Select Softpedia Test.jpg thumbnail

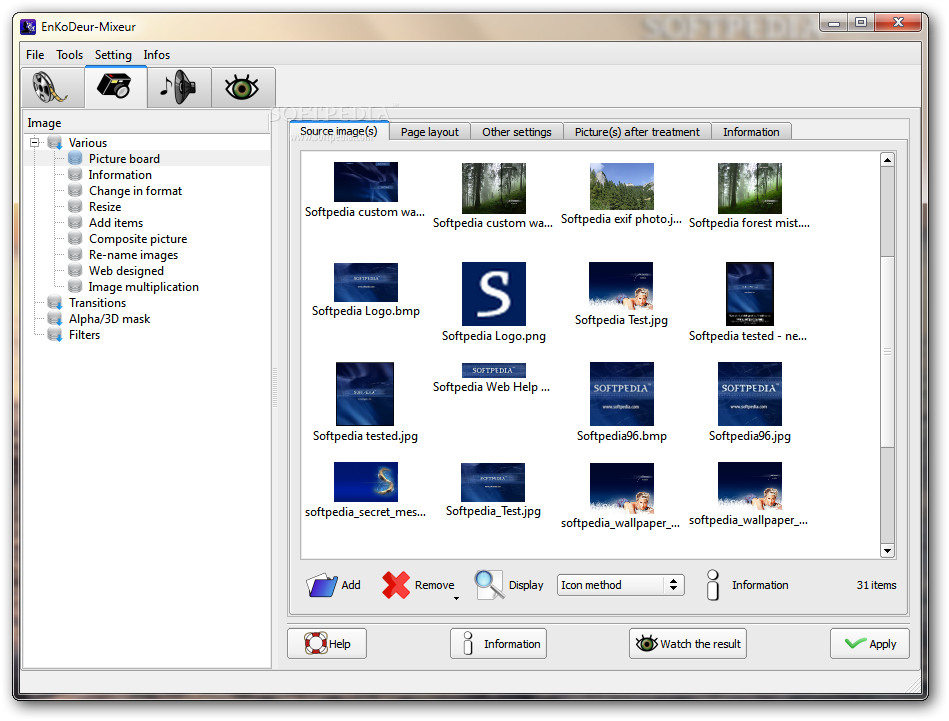pos(621,286)
